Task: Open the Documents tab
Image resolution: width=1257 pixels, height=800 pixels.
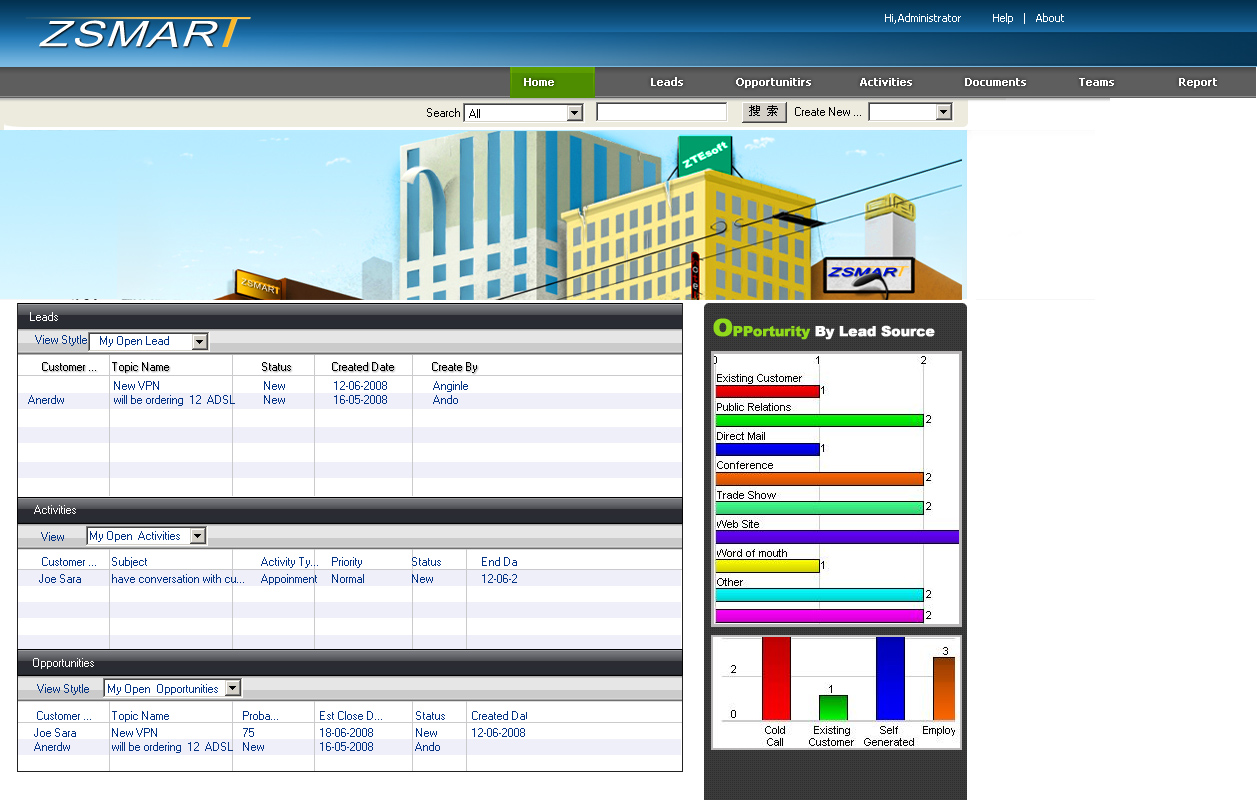Action: [x=995, y=82]
